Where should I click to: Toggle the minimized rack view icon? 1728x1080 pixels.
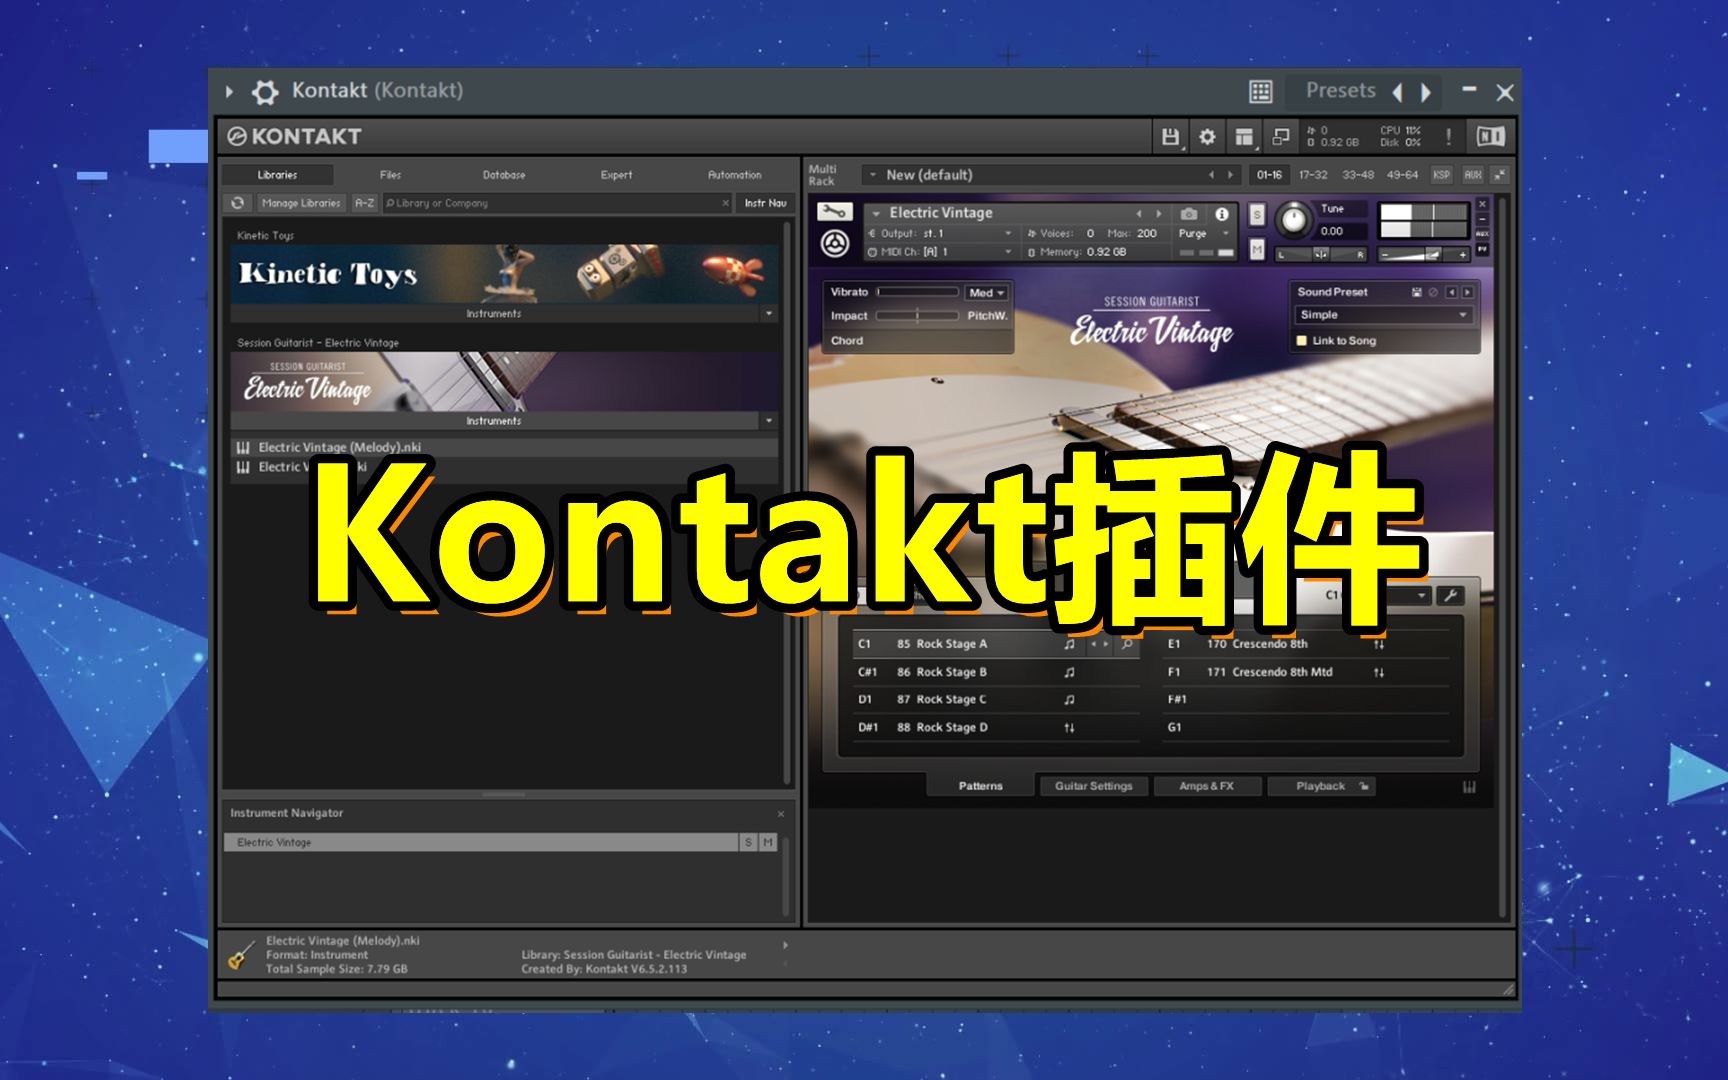1280,137
